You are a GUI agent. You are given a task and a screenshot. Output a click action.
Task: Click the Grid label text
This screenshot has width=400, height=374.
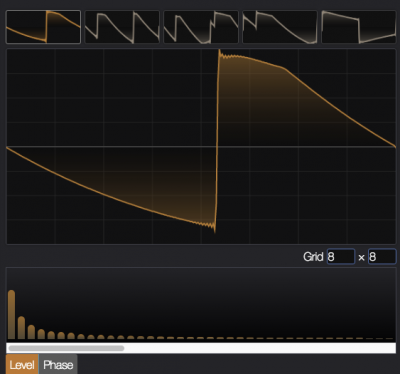pyautogui.click(x=313, y=257)
